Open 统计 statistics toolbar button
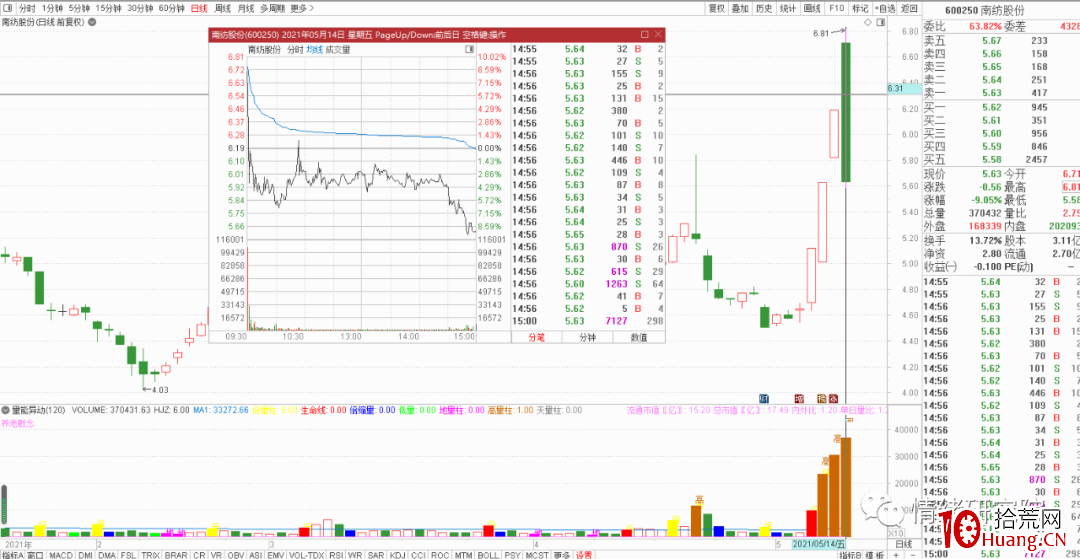Viewport: 1080px width, 559px height. pyautogui.click(x=788, y=8)
